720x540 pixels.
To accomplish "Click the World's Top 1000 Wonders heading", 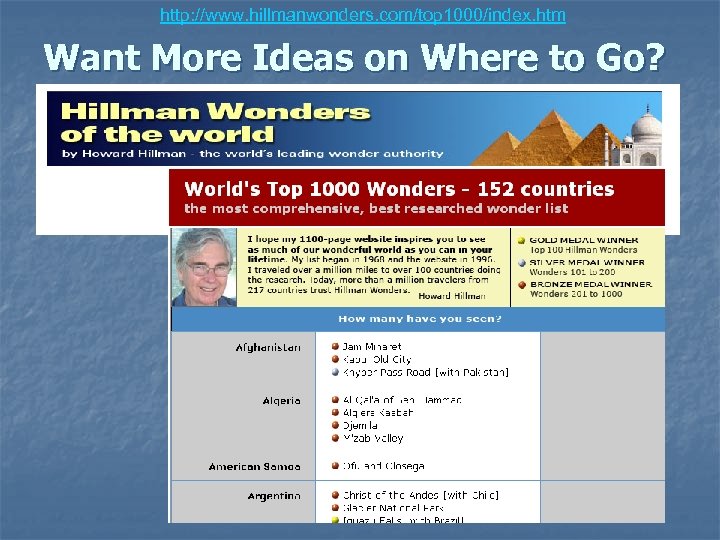I will [399, 189].
